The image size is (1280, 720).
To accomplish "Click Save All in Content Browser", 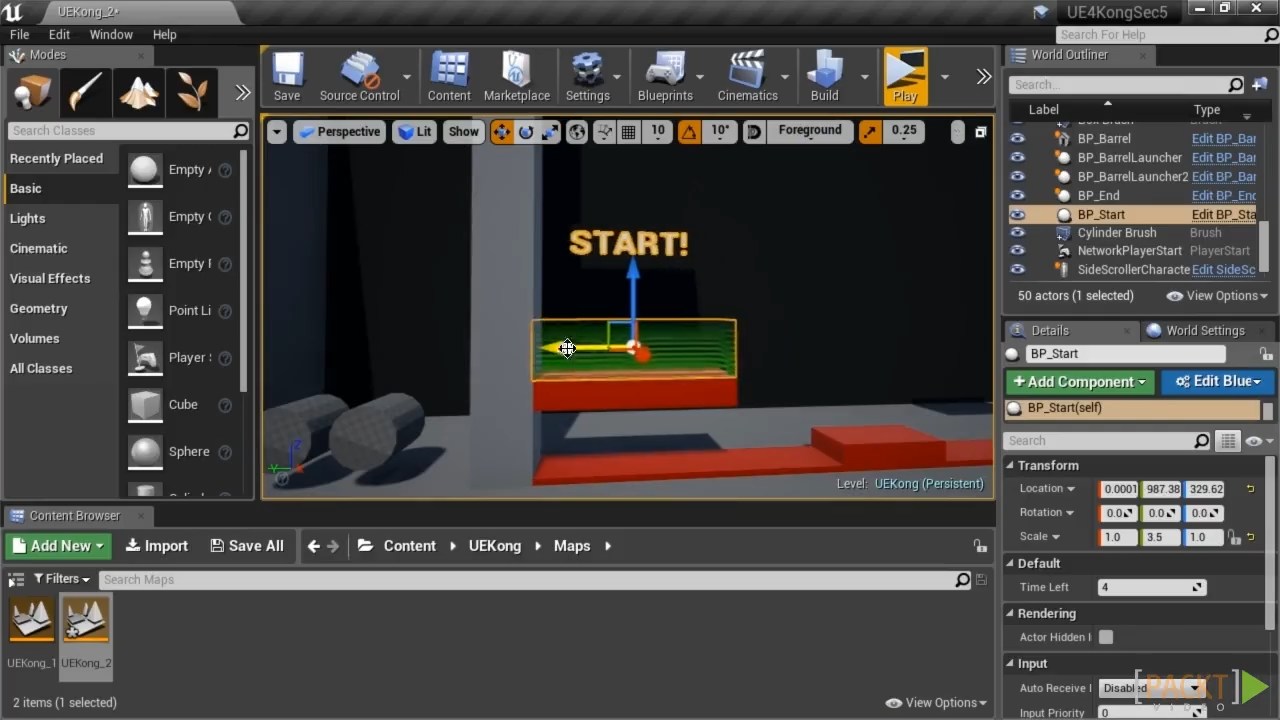I will [x=247, y=546].
